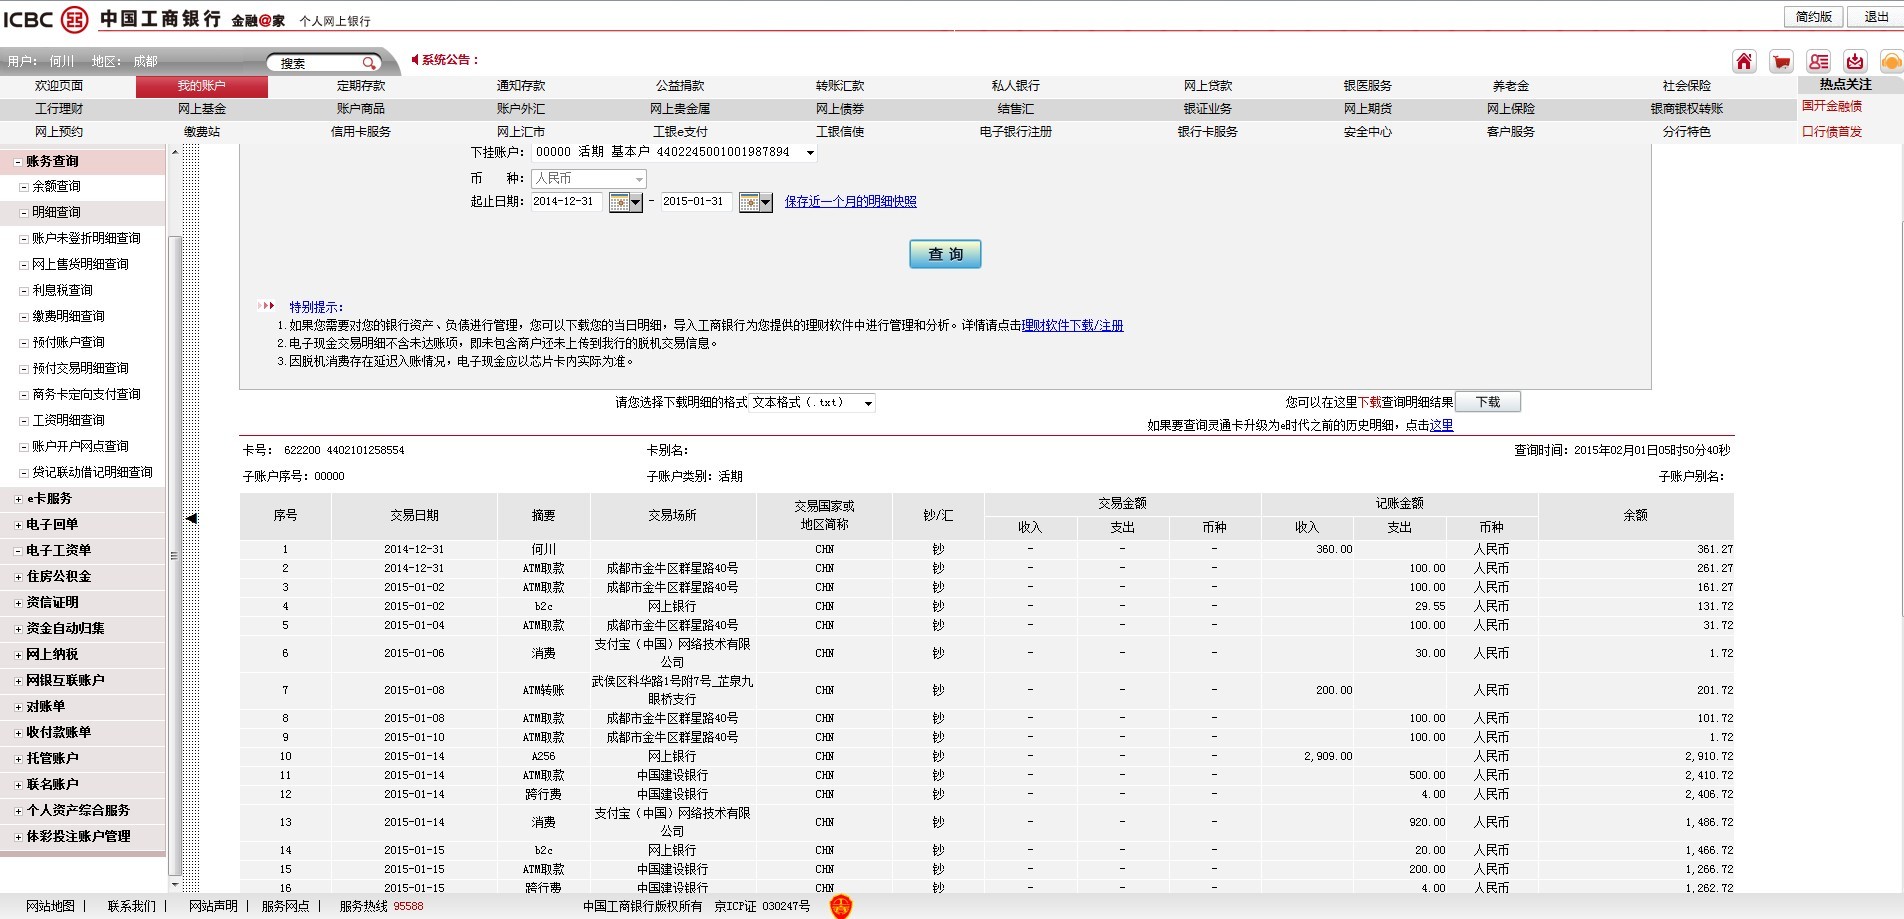The image size is (1904, 919).
Task: Open the 定期存款 menu item
Action: [x=361, y=86]
